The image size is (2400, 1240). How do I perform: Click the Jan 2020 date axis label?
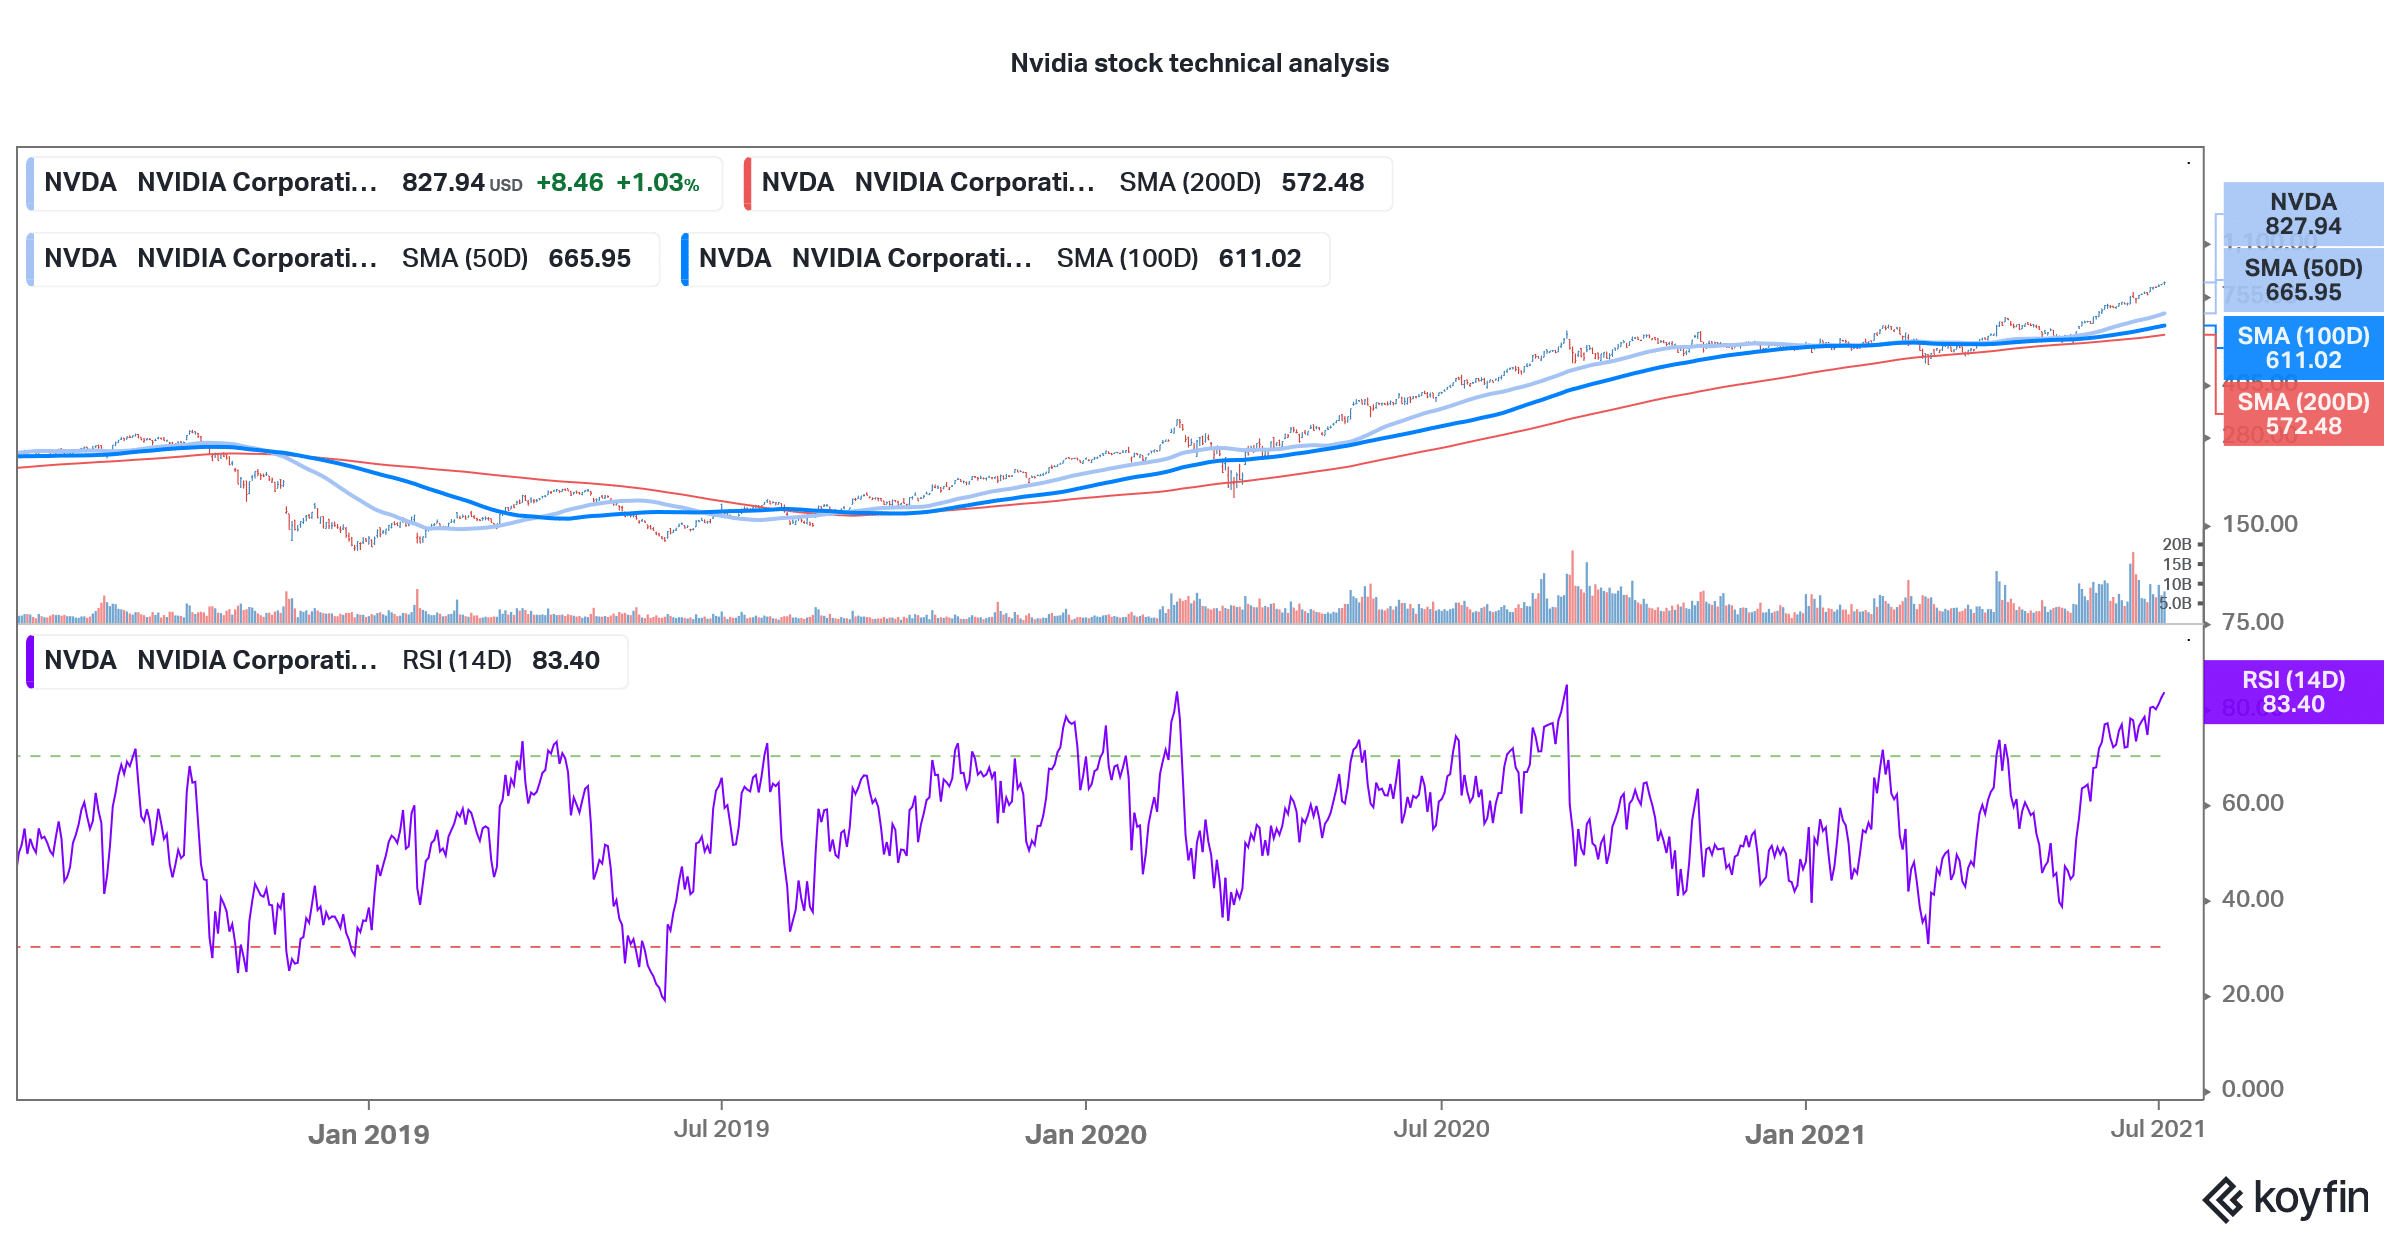coord(1086,1134)
